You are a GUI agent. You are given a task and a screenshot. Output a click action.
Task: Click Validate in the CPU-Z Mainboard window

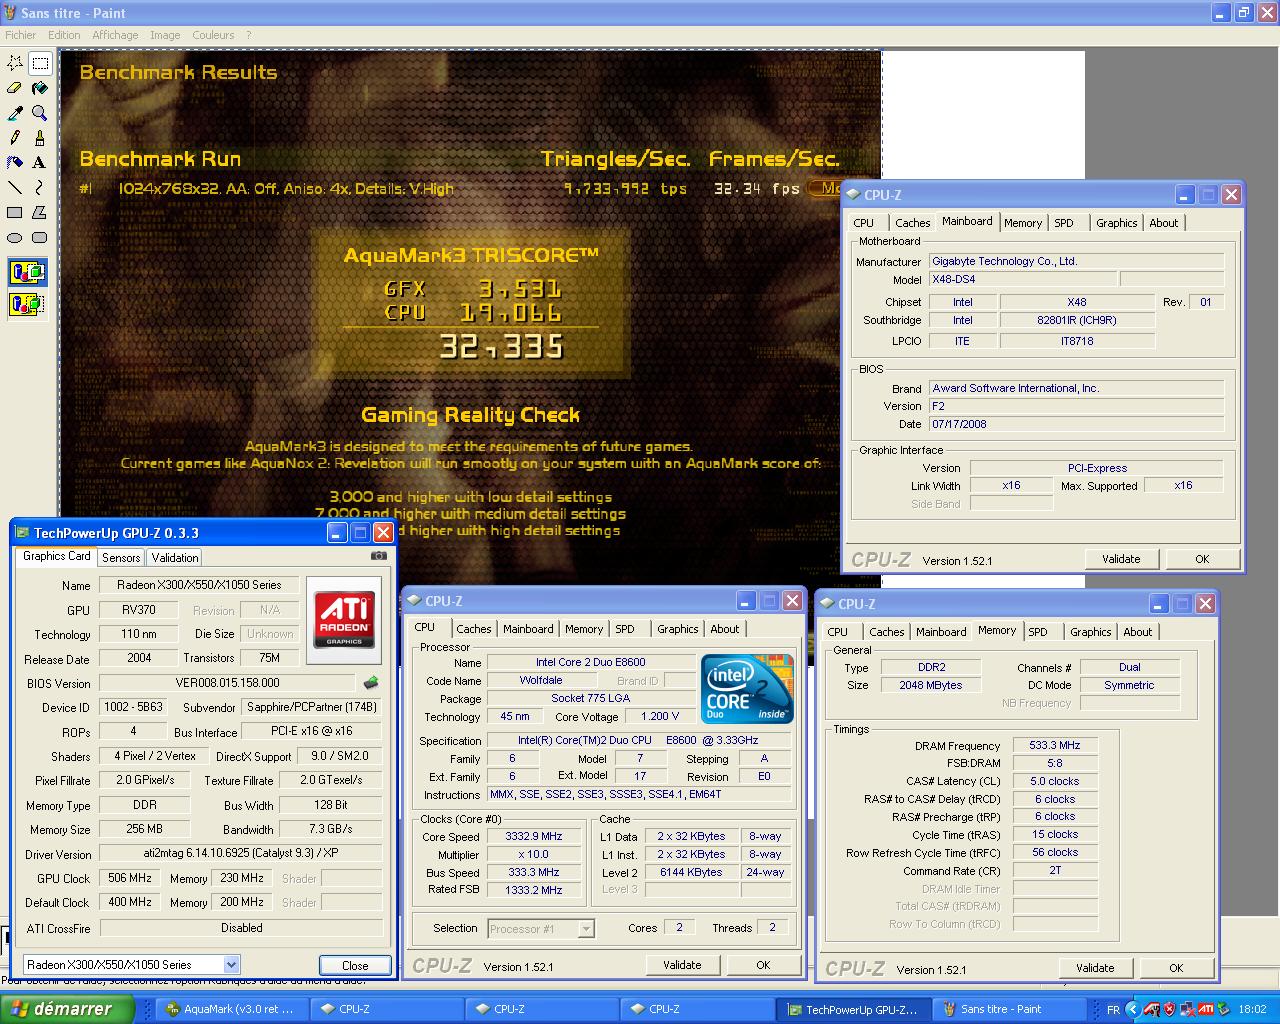pyautogui.click(x=1121, y=559)
